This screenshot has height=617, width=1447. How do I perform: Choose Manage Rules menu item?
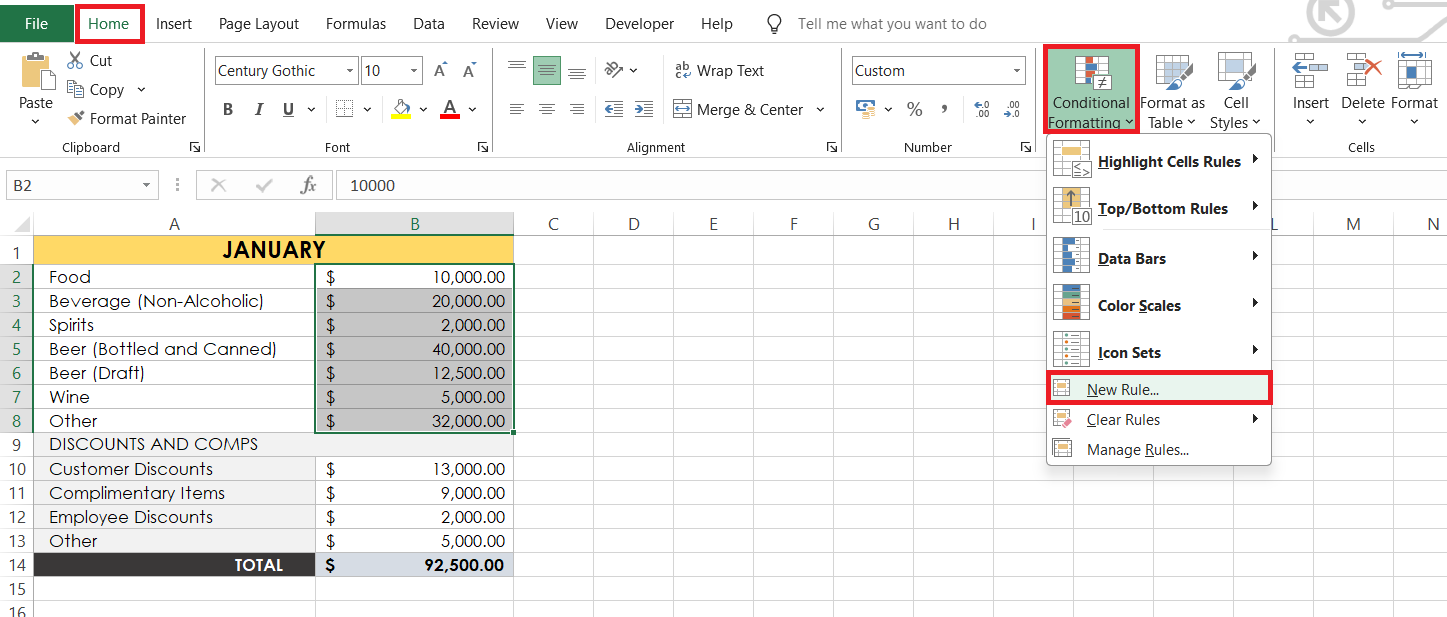coord(1158,450)
